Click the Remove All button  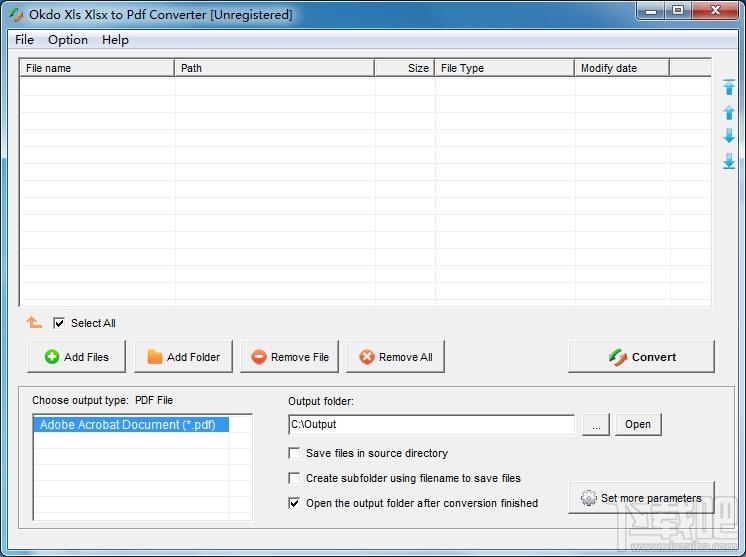395,357
